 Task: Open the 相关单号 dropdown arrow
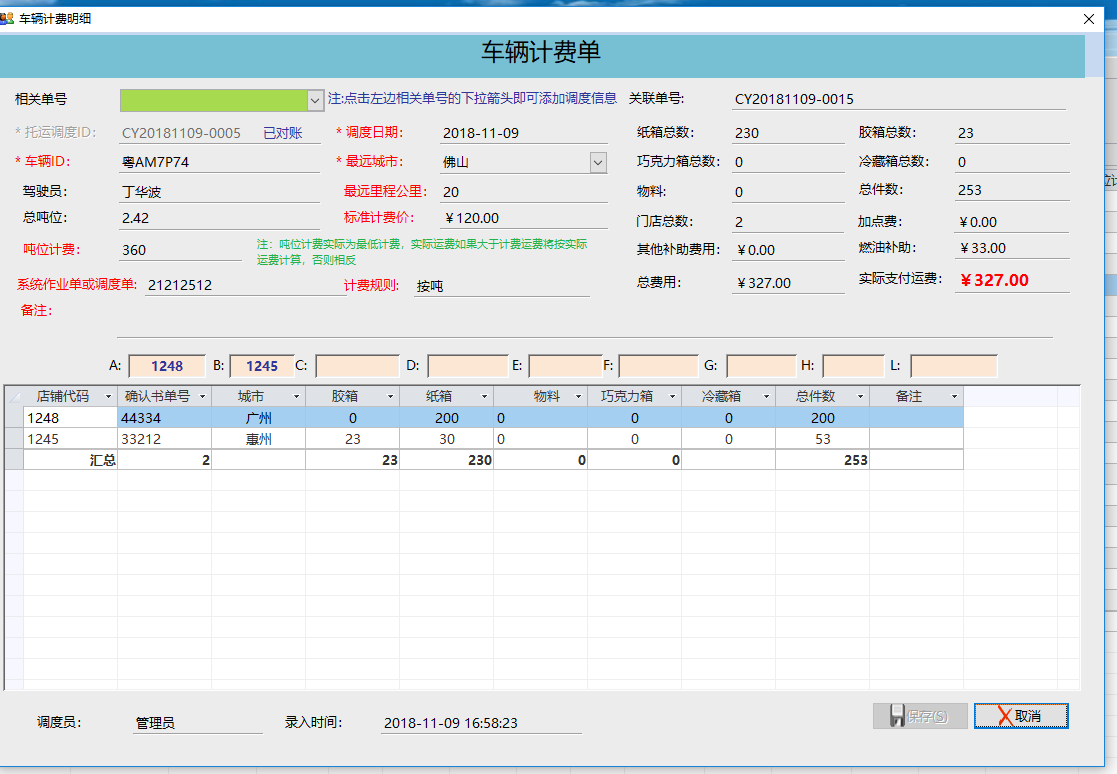[x=315, y=100]
